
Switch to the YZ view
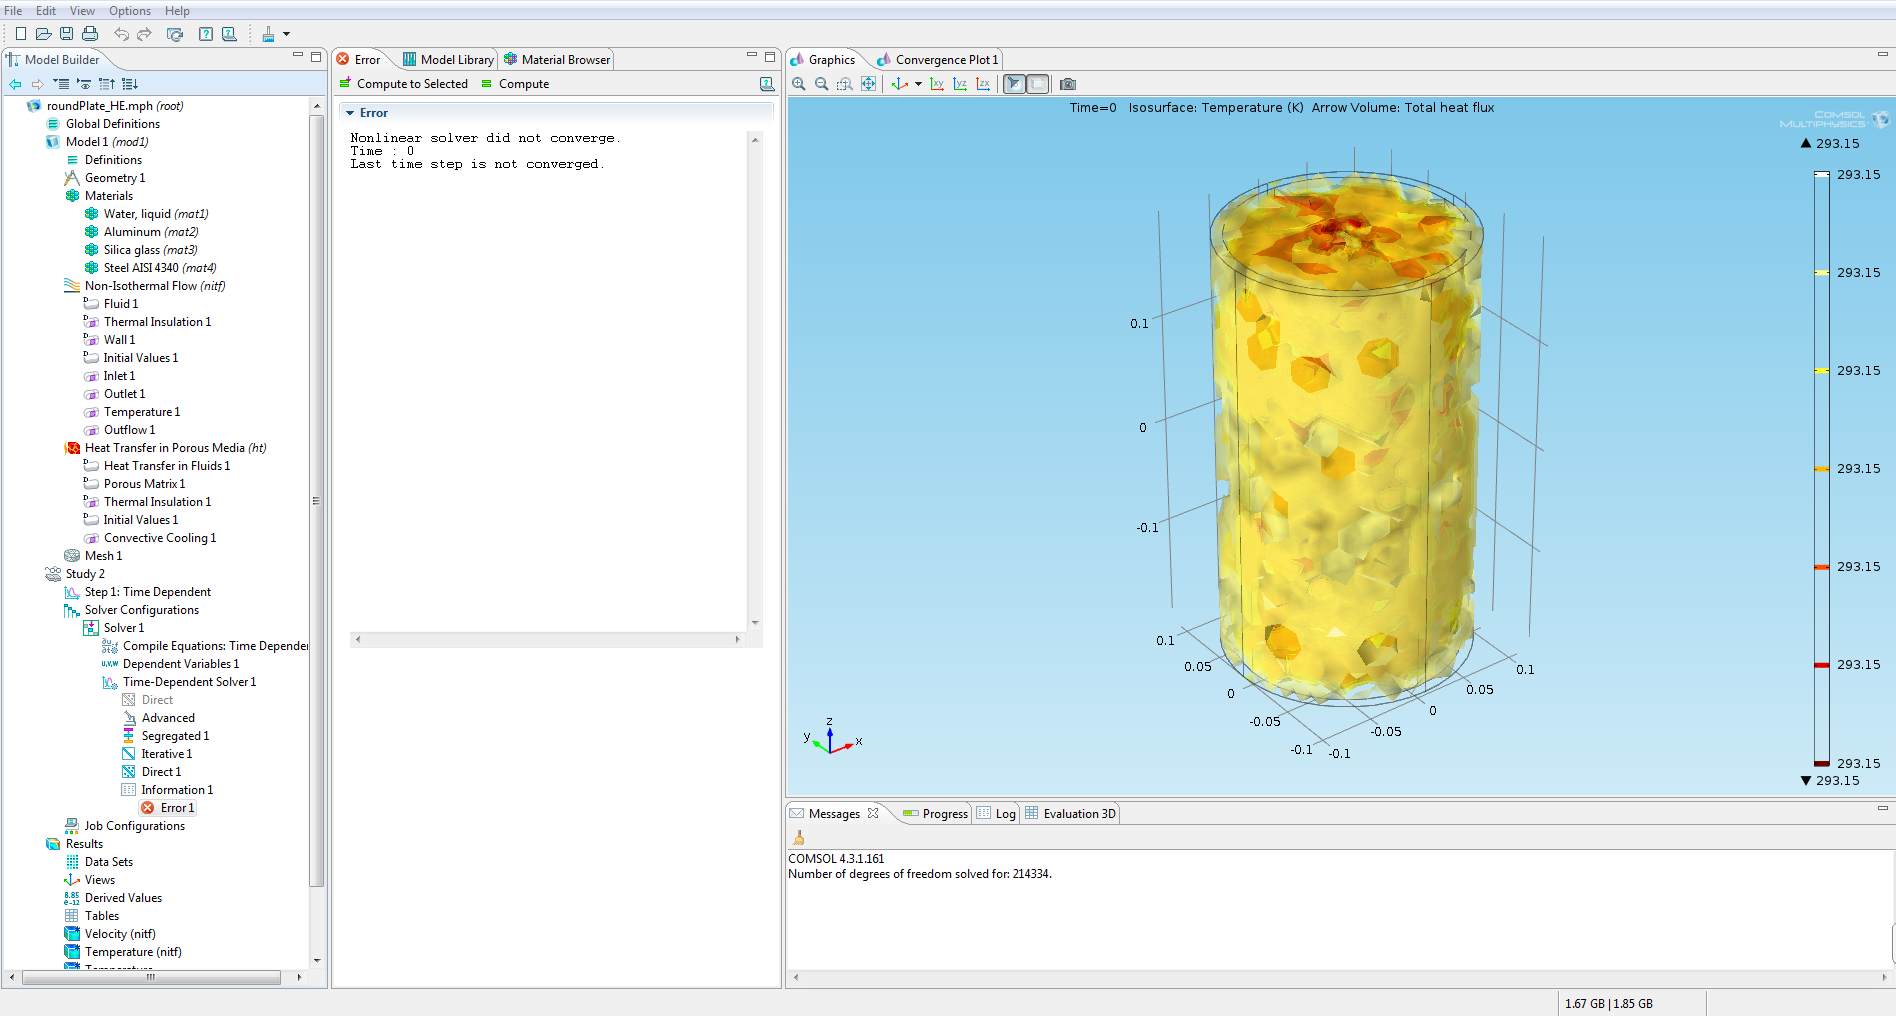[960, 84]
